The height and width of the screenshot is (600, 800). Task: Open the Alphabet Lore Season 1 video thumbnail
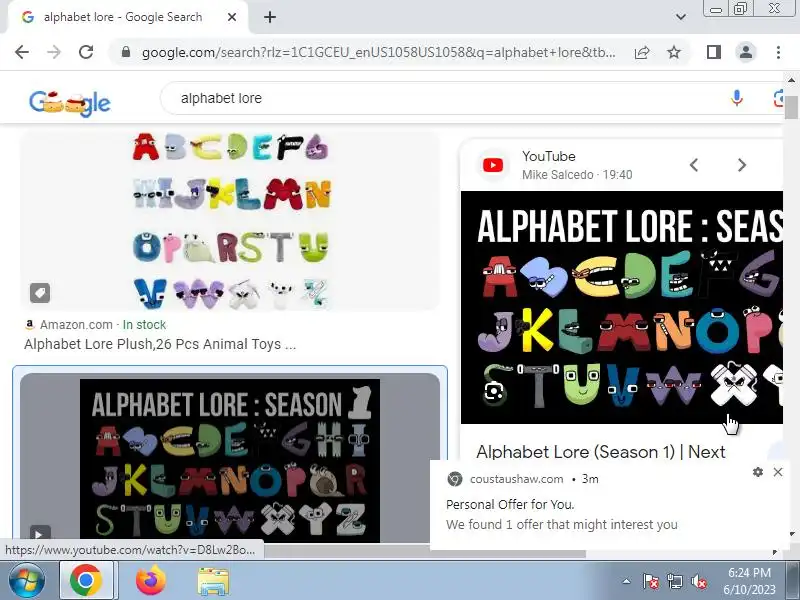click(230, 458)
